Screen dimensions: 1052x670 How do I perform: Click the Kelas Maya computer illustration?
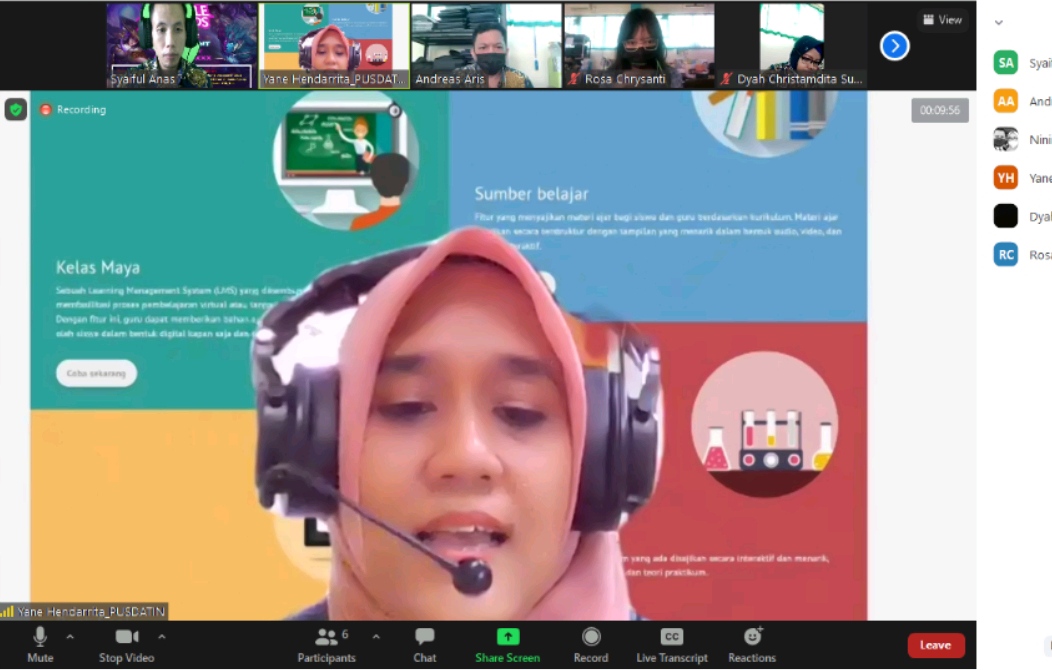[x=346, y=162]
